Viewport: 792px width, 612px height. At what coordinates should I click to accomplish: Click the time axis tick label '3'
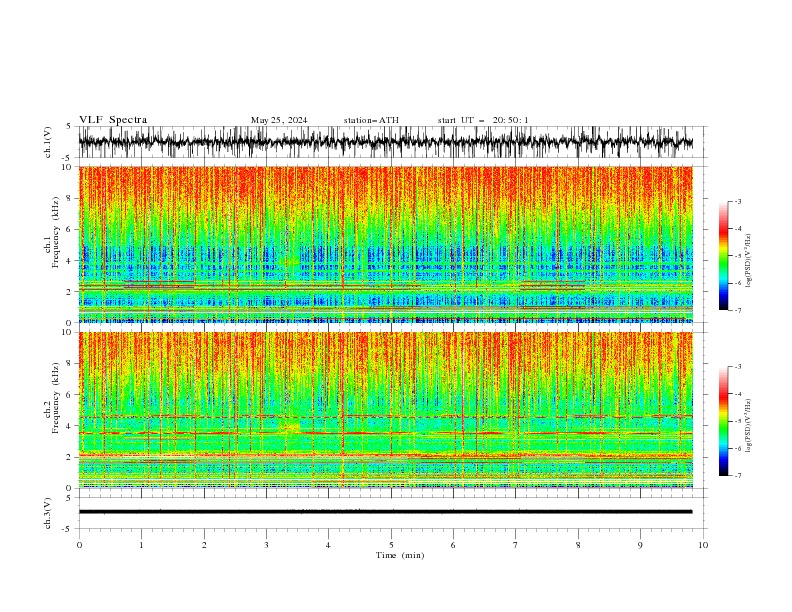point(266,545)
